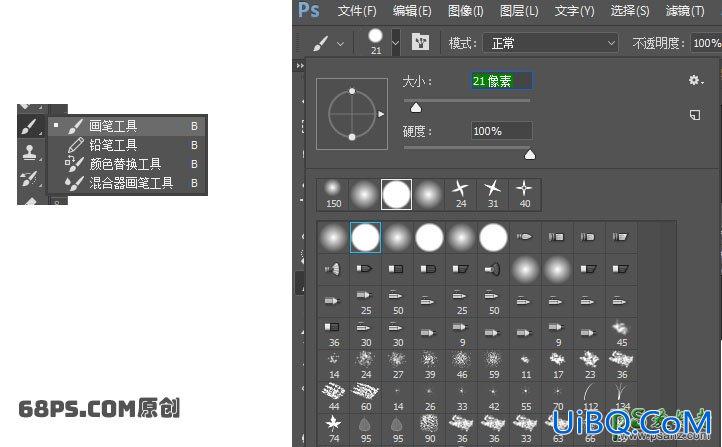Screen dimensions: 722x447
Task: Create new brush preset from current brush
Action: click(695, 115)
